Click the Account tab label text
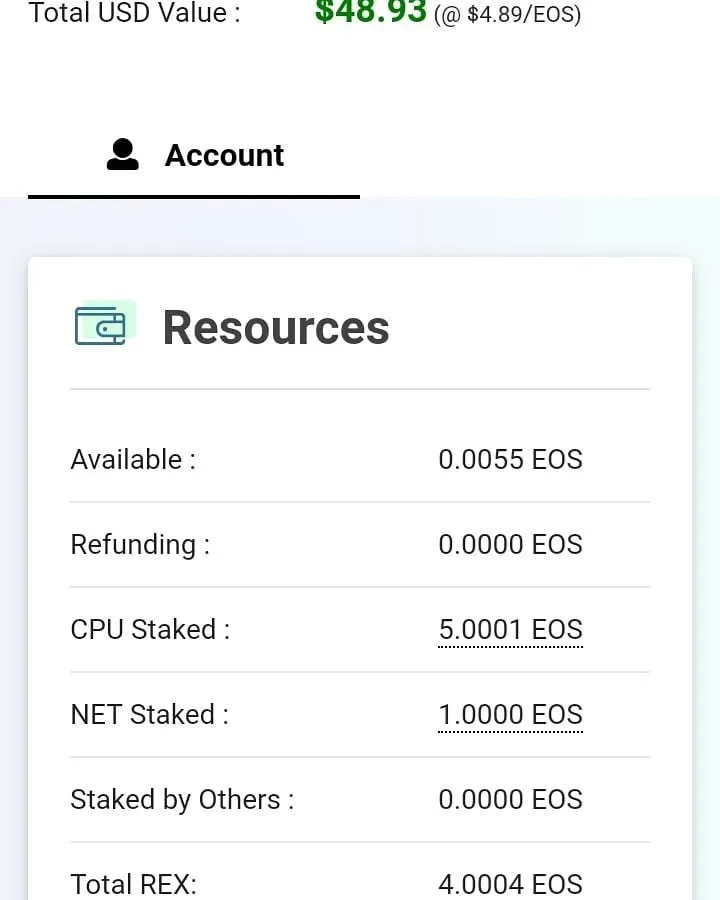Image resolution: width=720 pixels, height=900 pixels. (224, 155)
